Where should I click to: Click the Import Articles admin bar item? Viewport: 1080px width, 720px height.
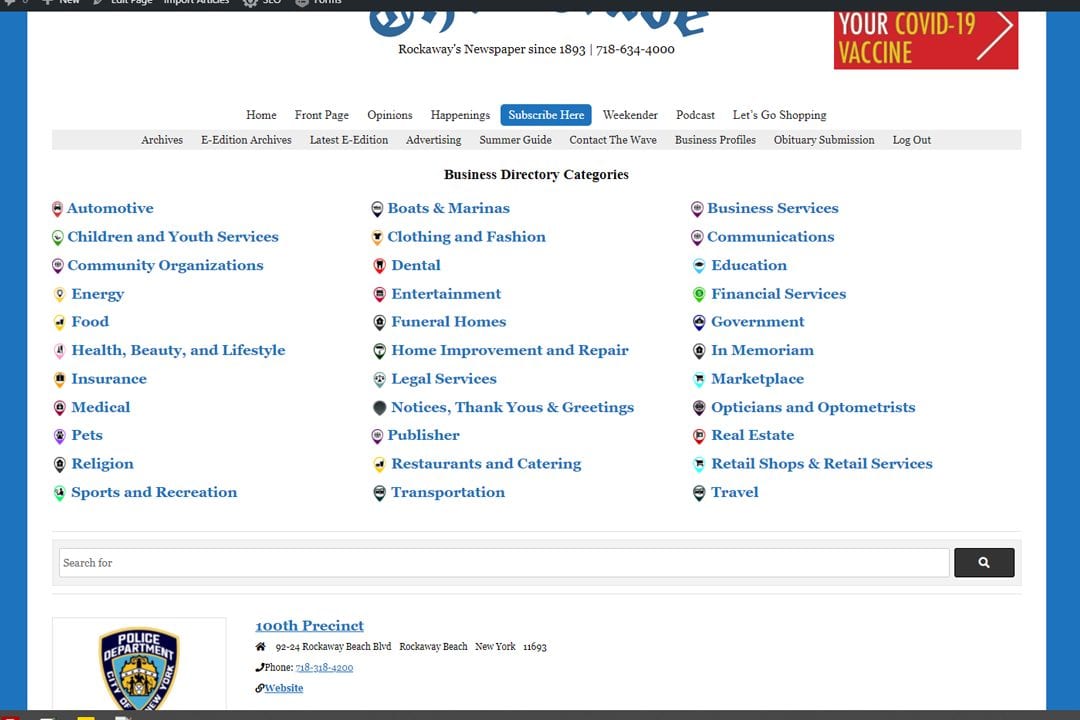pyautogui.click(x=196, y=2)
